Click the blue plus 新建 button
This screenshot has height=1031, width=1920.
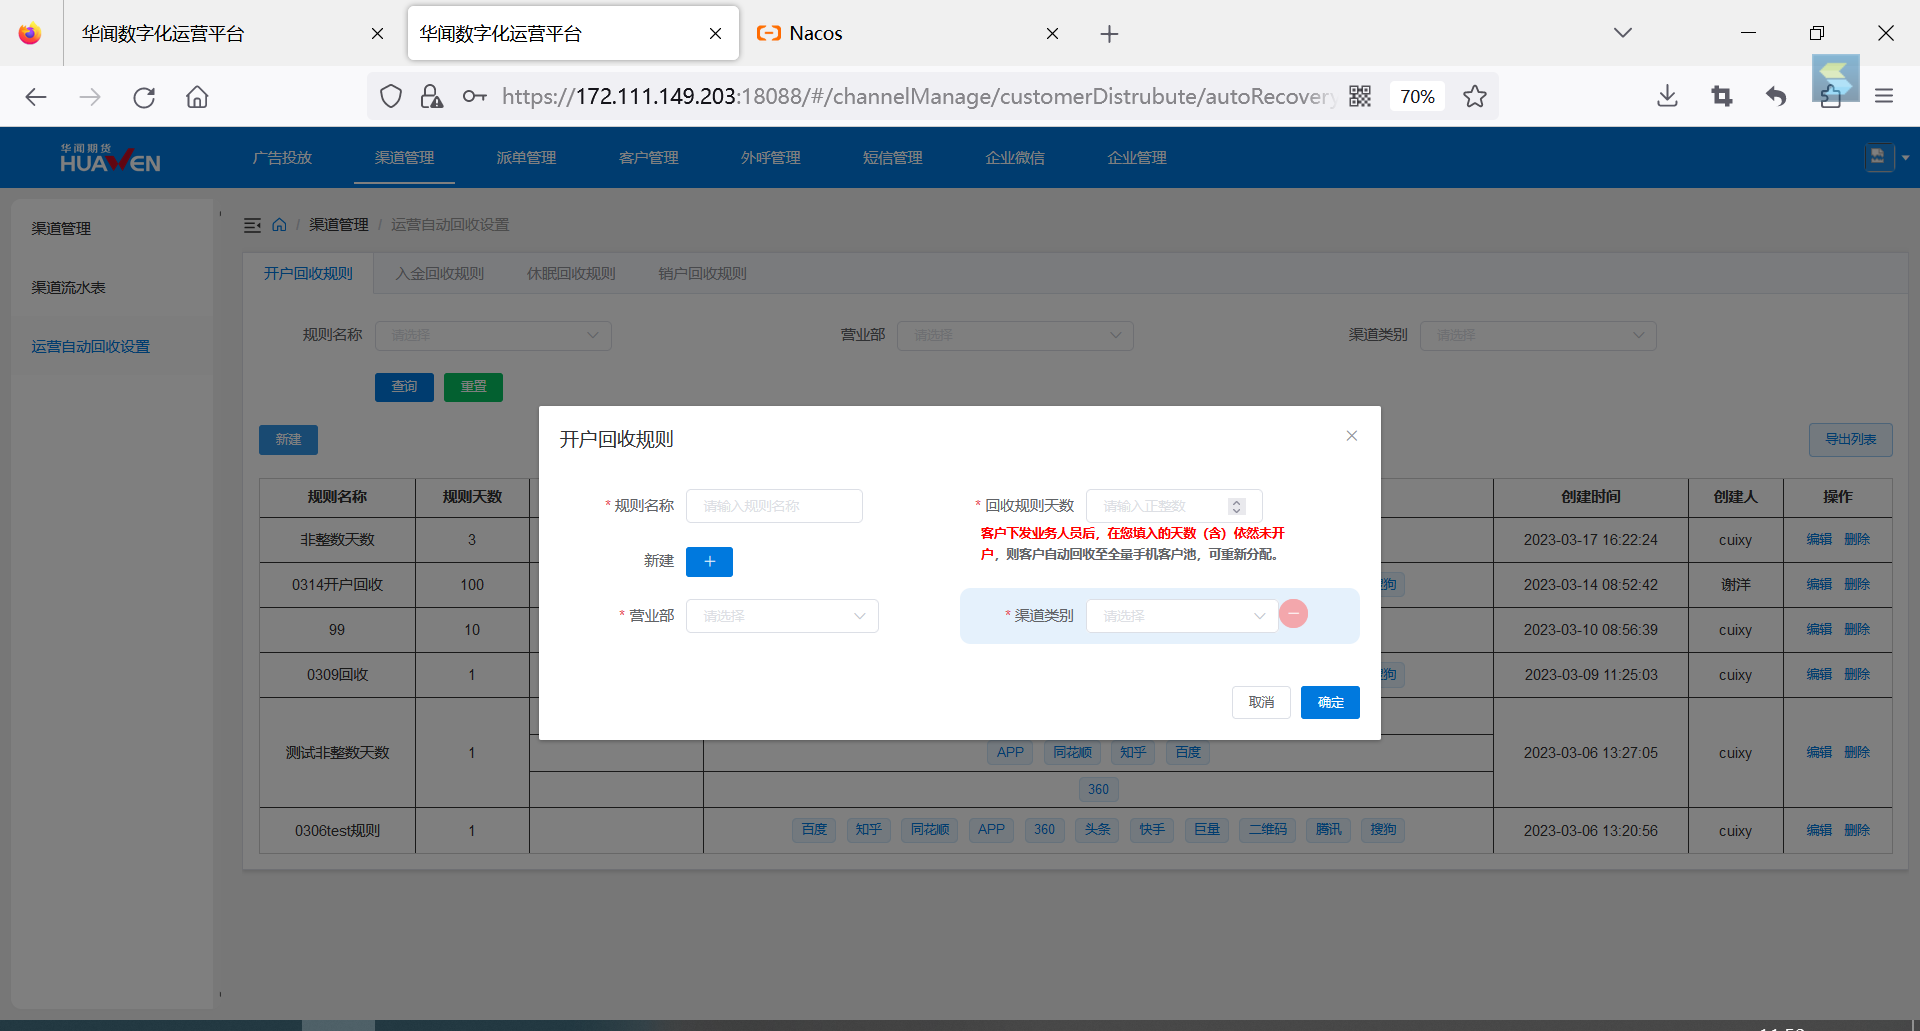point(709,562)
